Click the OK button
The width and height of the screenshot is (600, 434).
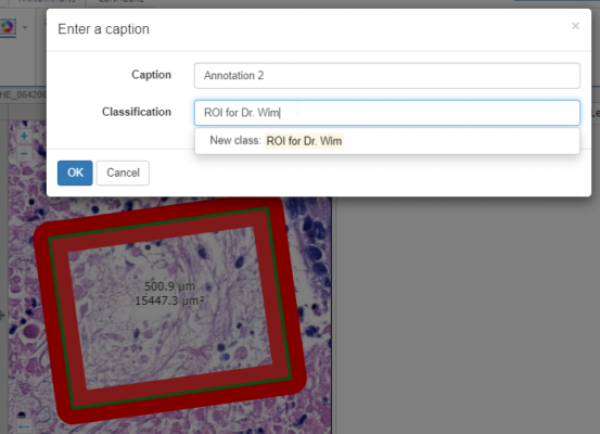pyautogui.click(x=75, y=173)
